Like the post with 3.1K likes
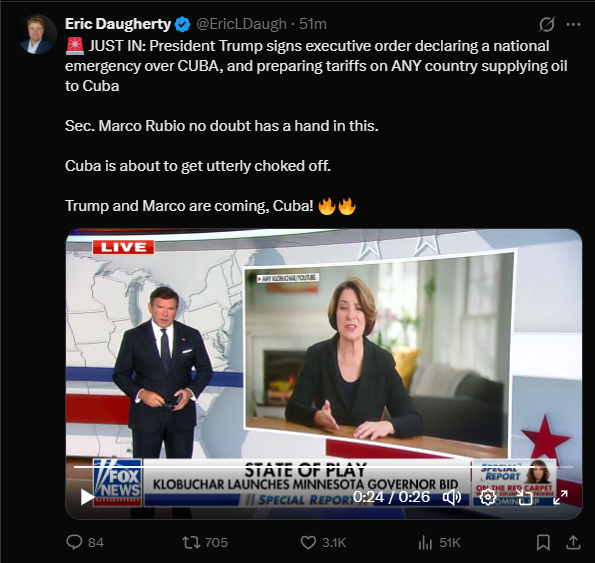 (x=323, y=542)
